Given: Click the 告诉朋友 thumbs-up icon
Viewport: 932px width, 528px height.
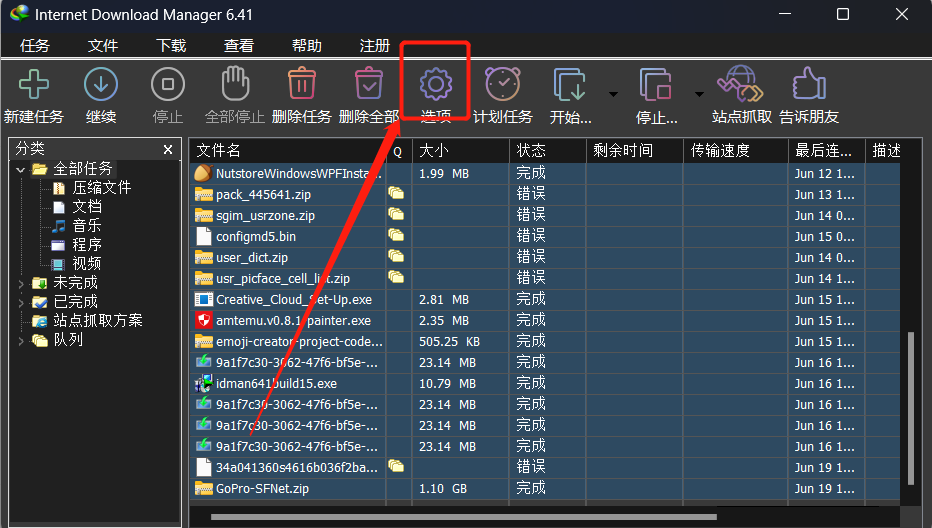Looking at the screenshot, I should pyautogui.click(x=809, y=83).
